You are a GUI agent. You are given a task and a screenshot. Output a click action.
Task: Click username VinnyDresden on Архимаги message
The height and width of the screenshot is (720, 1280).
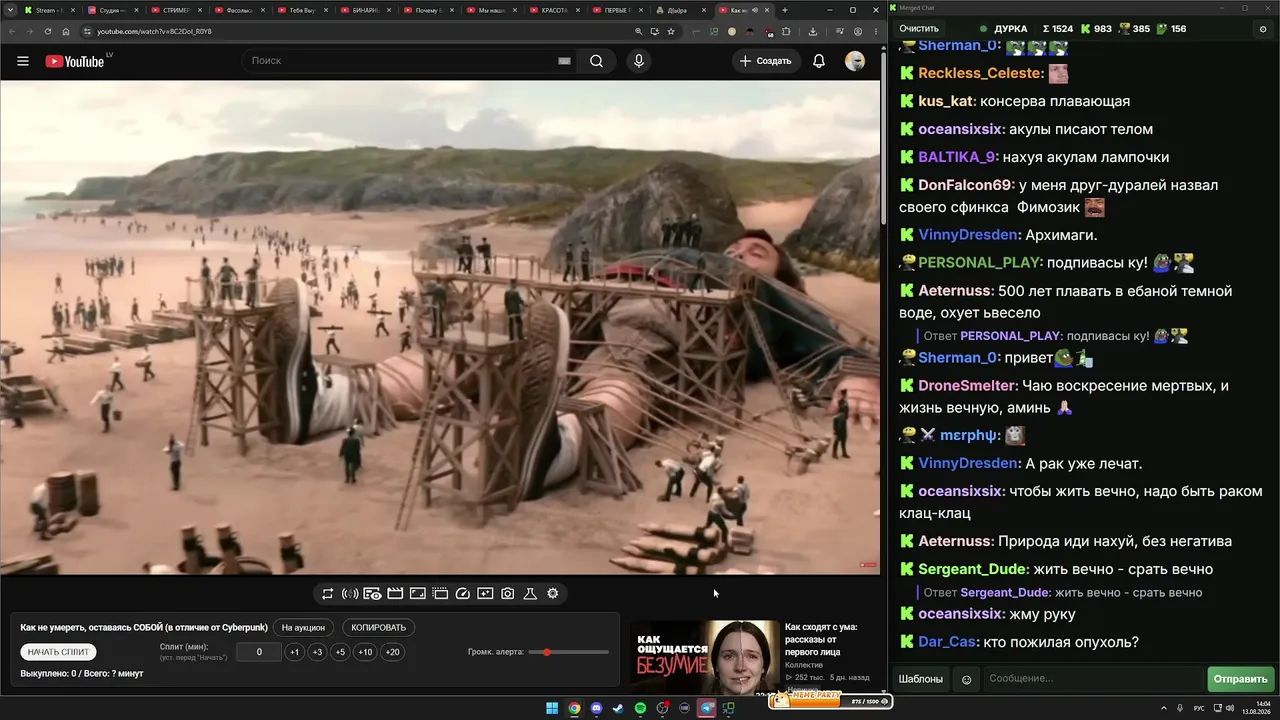(967, 235)
